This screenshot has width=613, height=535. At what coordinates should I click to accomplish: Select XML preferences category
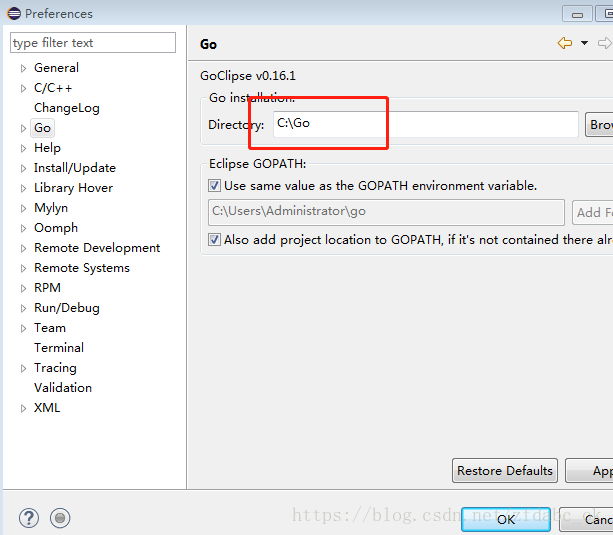coord(47,408)
